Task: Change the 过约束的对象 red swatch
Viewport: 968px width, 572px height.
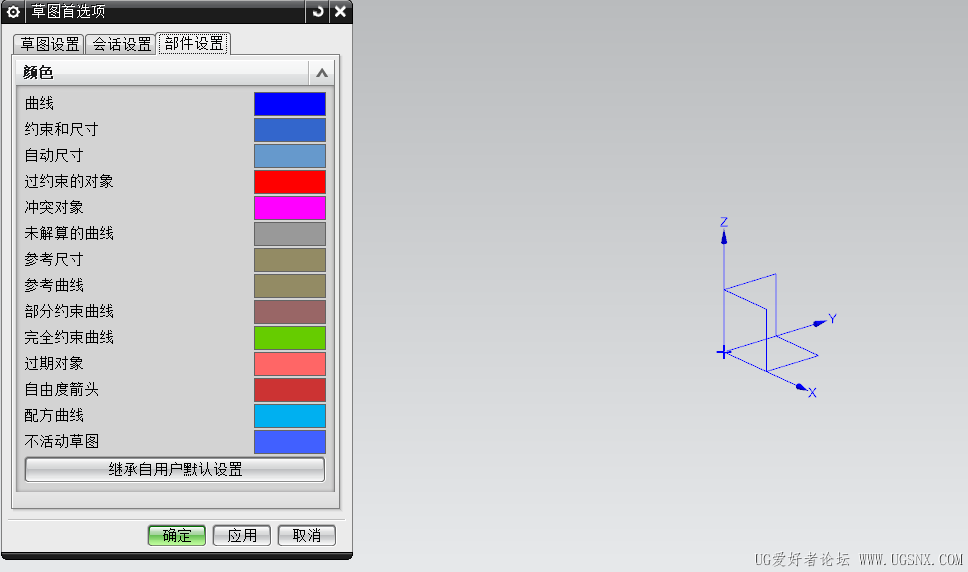Action: coord(290,181)
